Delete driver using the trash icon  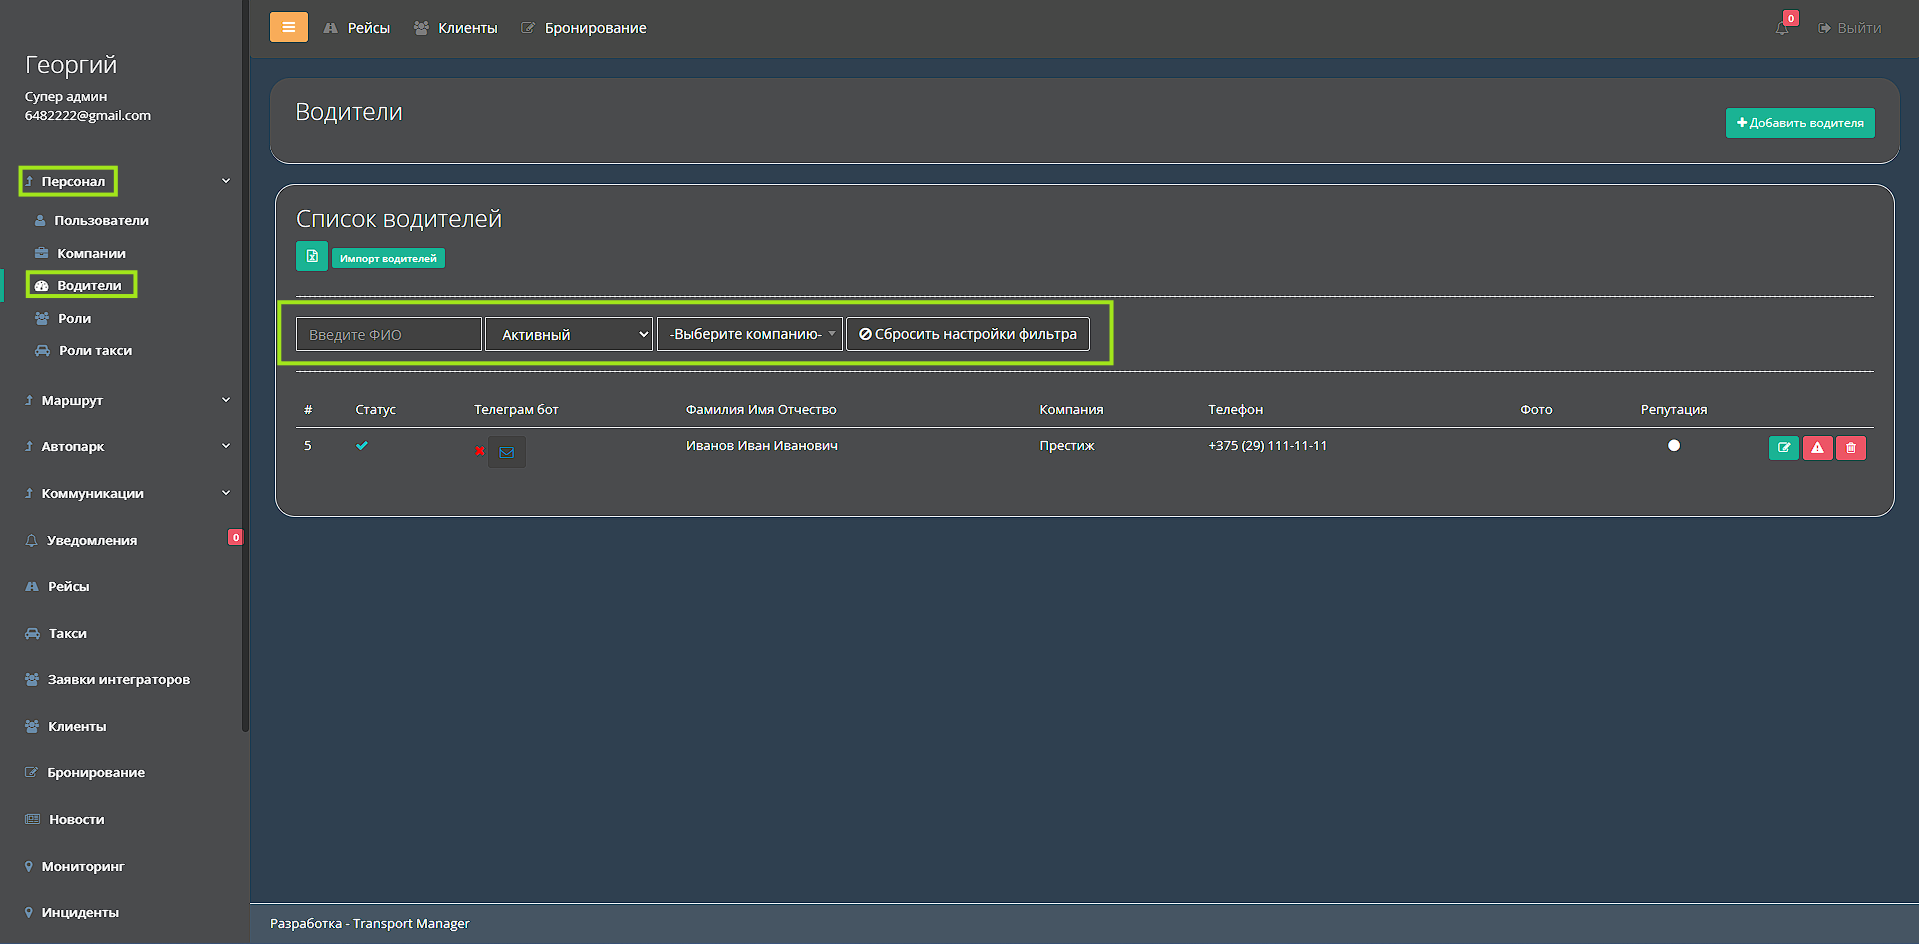(x=1850, y=448)
